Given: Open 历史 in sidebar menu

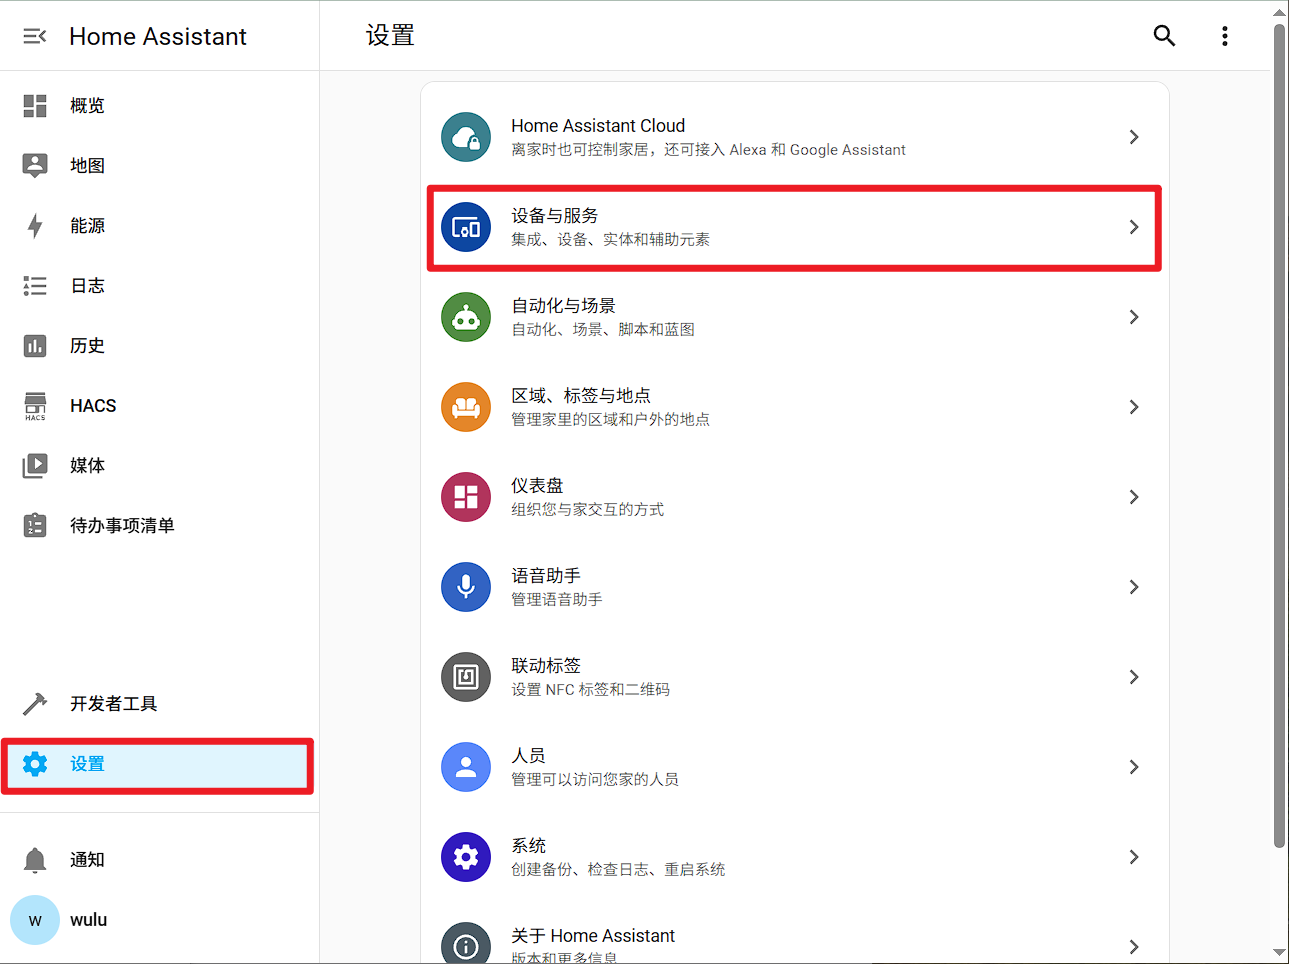Looking at the screenshot, I should click(87, 346).
